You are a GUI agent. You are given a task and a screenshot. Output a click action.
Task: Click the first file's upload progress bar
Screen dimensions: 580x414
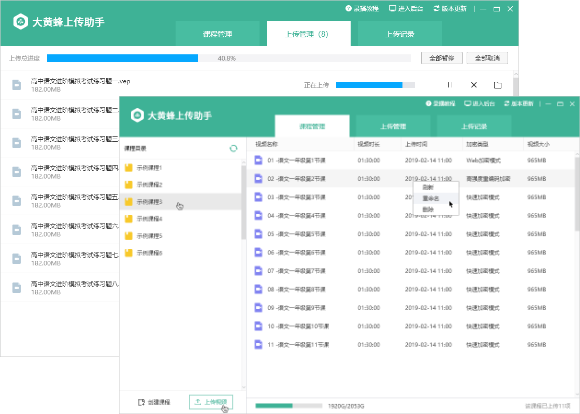375,85
